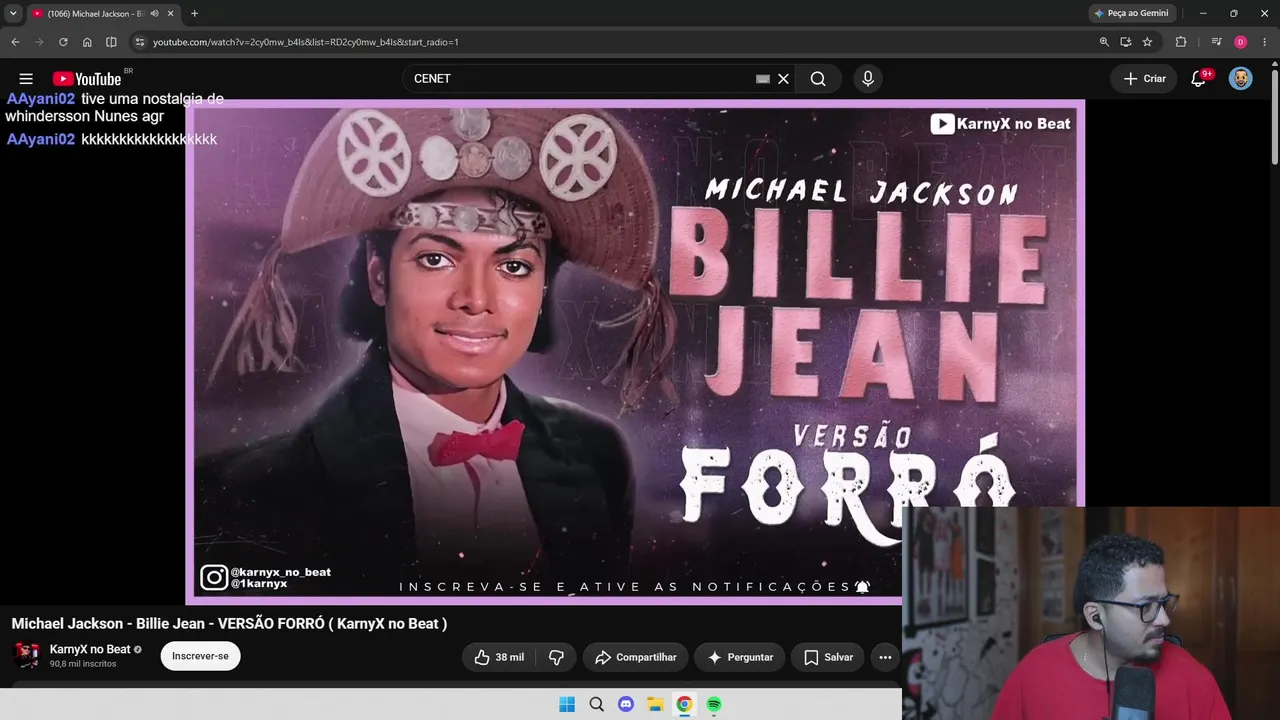
Task: Open Peça ao Gemini
Action: click(x=1131, y=13)
